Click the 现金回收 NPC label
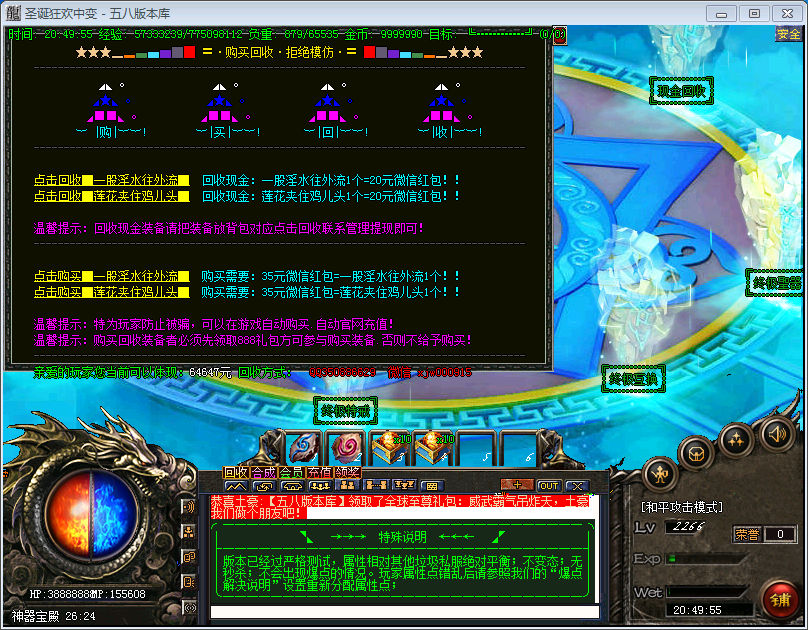Screen dimensions: 808x630 click(x=681, y=92)
